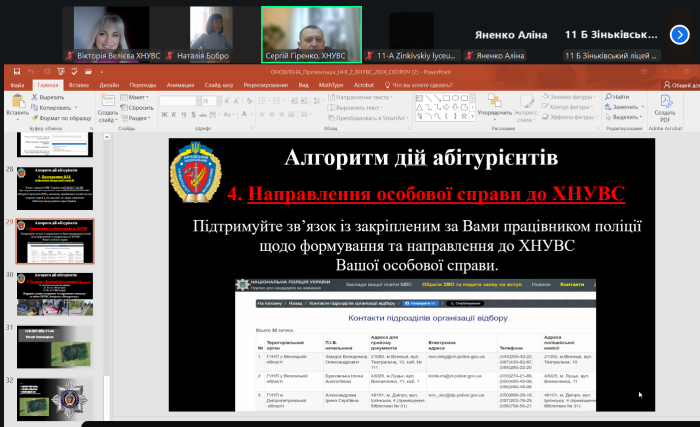This screenshot has height=427, width=700.
Task: Select the rectangle shape in shapes gallery
Action: point(446,98)
